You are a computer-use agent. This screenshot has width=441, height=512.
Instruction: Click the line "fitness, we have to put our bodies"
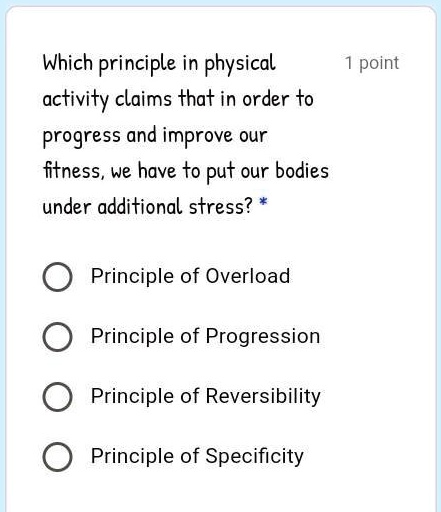click(186, 171)
